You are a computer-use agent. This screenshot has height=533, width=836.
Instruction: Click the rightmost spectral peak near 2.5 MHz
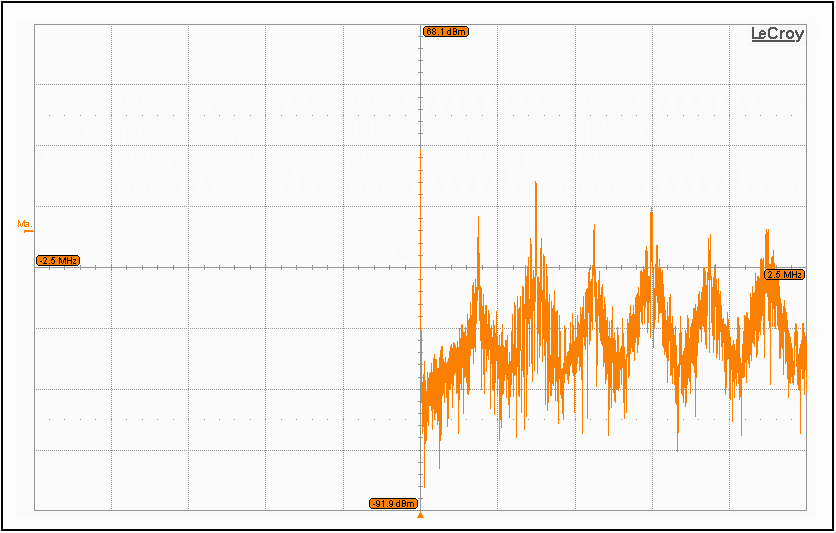[x=767, y=232]
